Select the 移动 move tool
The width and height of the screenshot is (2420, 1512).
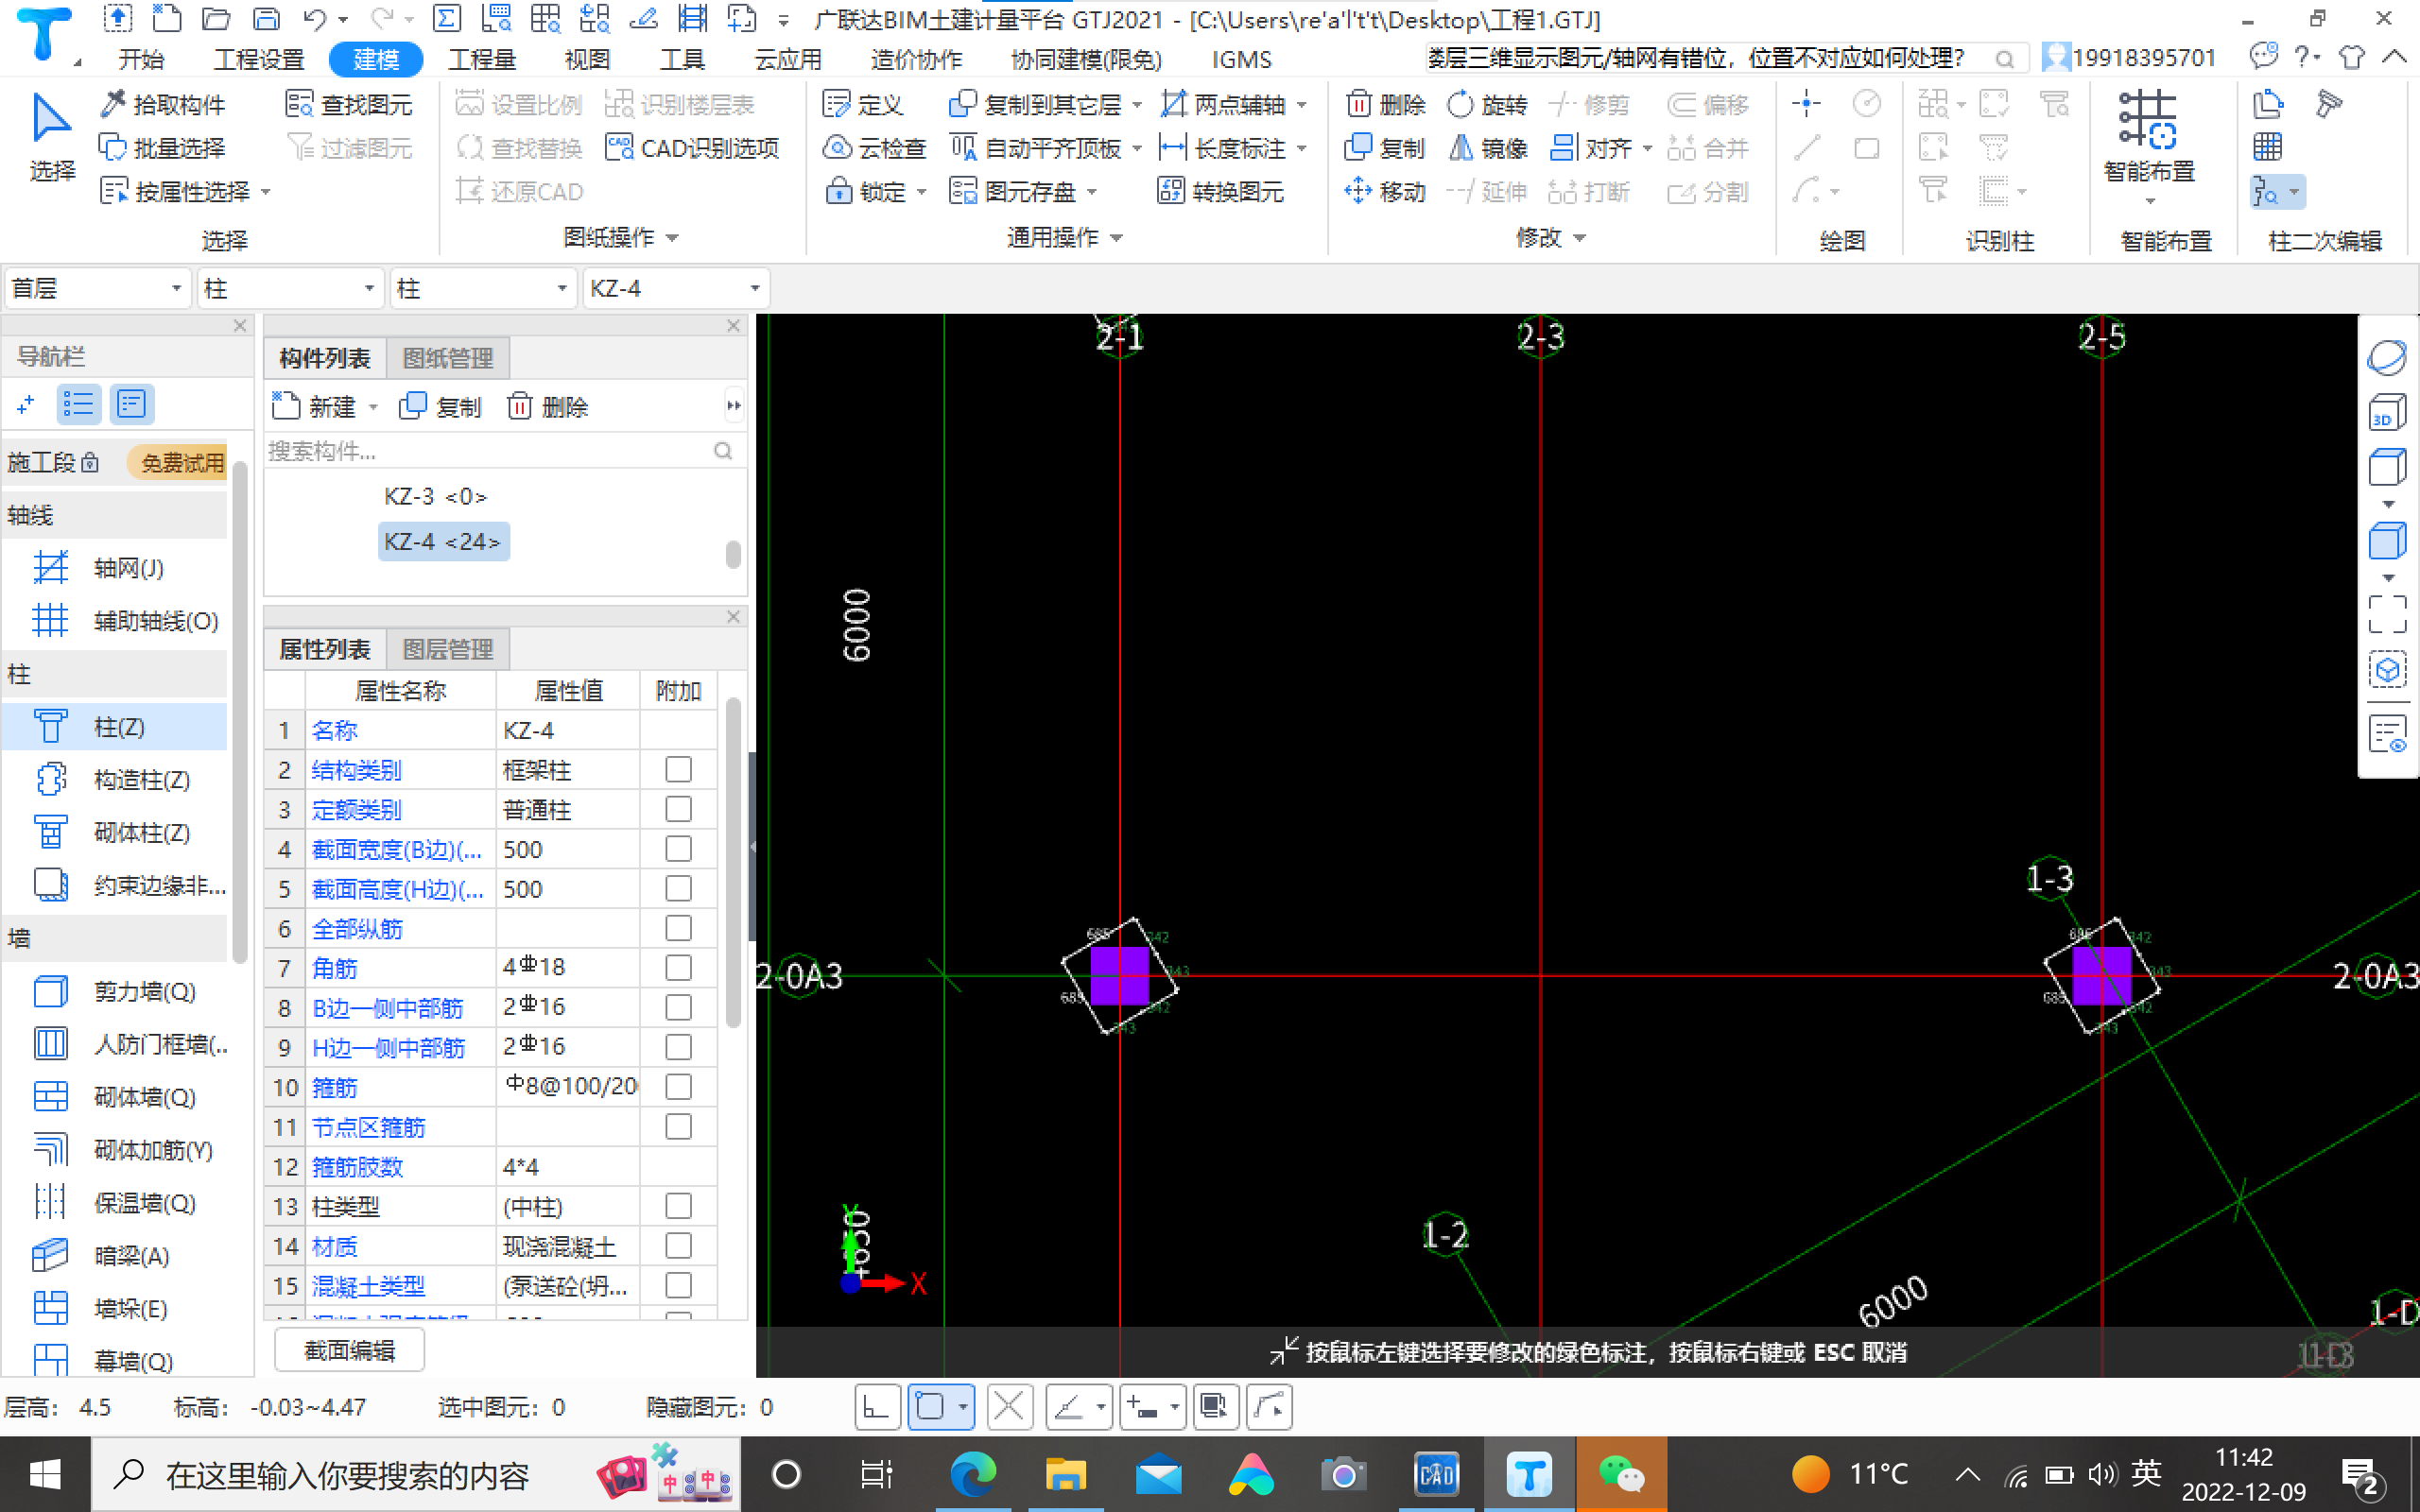point(1385,191)
